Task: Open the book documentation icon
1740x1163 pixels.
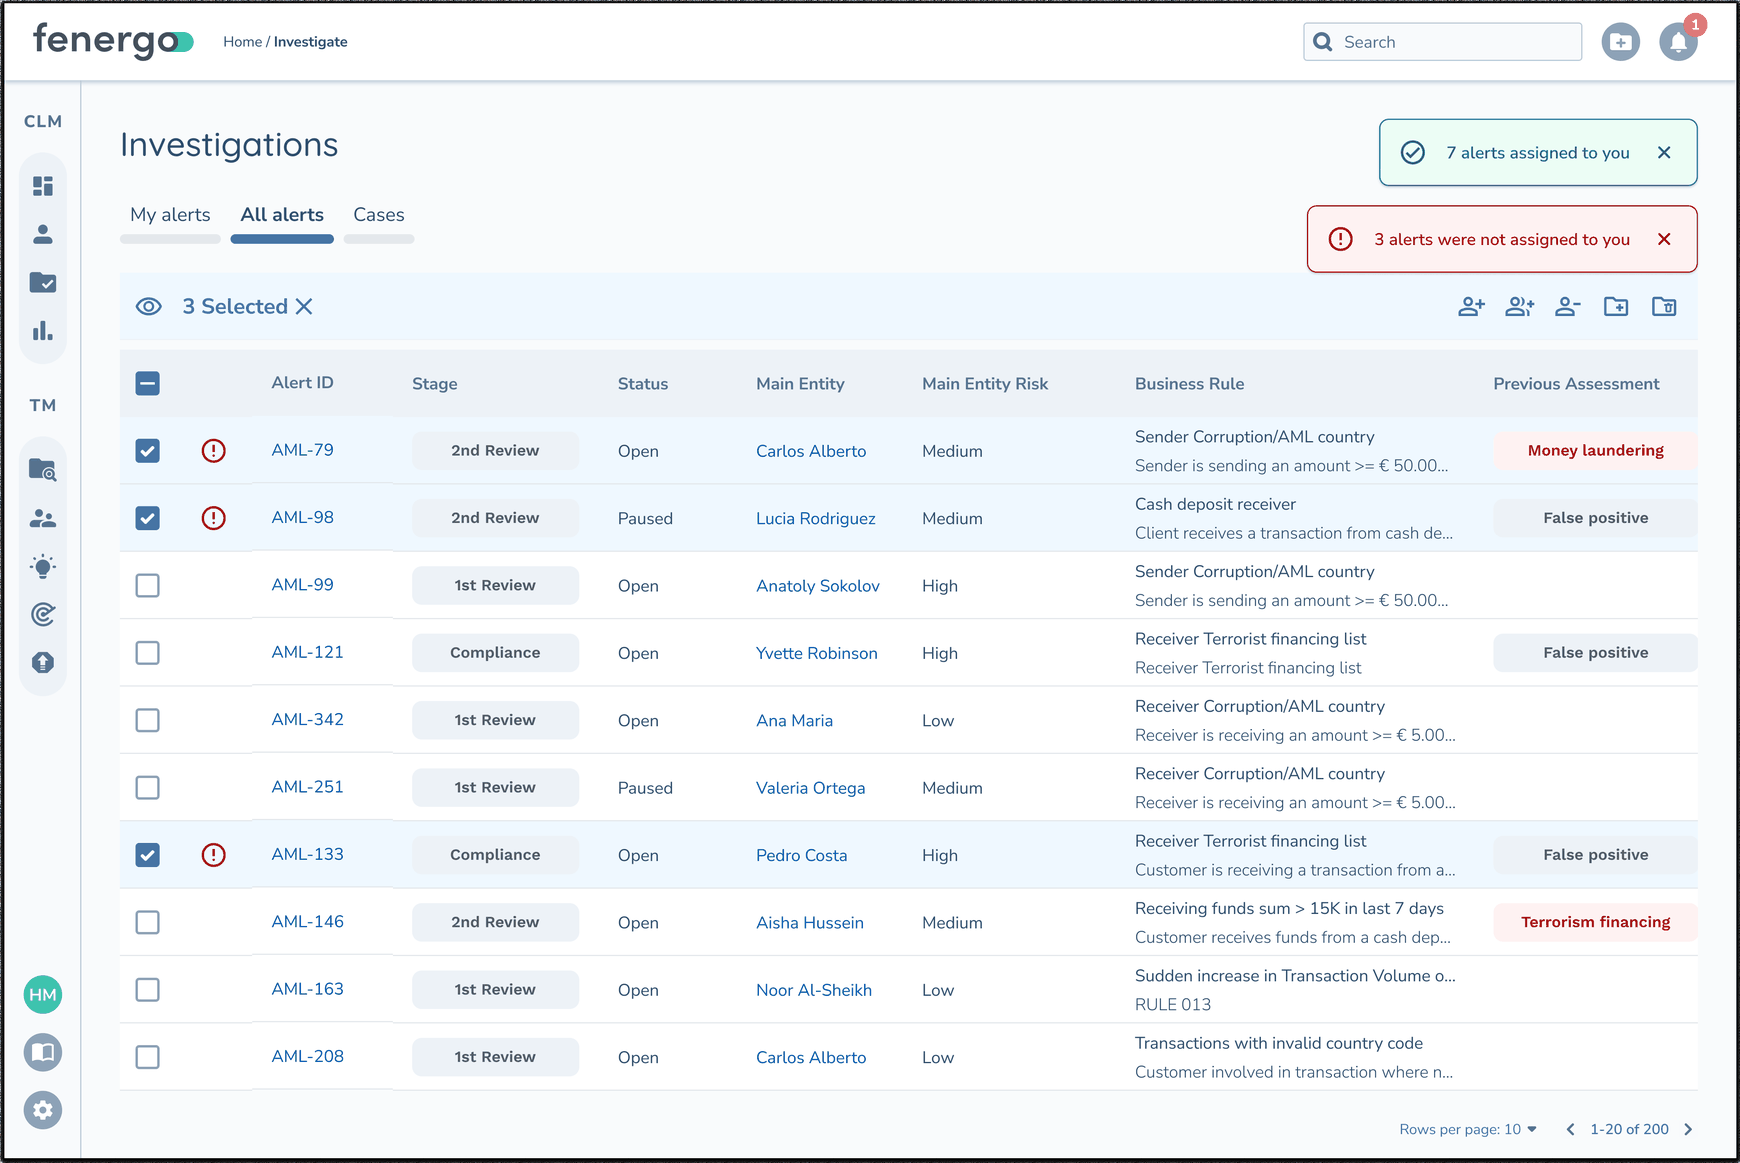Action: 43,1052
